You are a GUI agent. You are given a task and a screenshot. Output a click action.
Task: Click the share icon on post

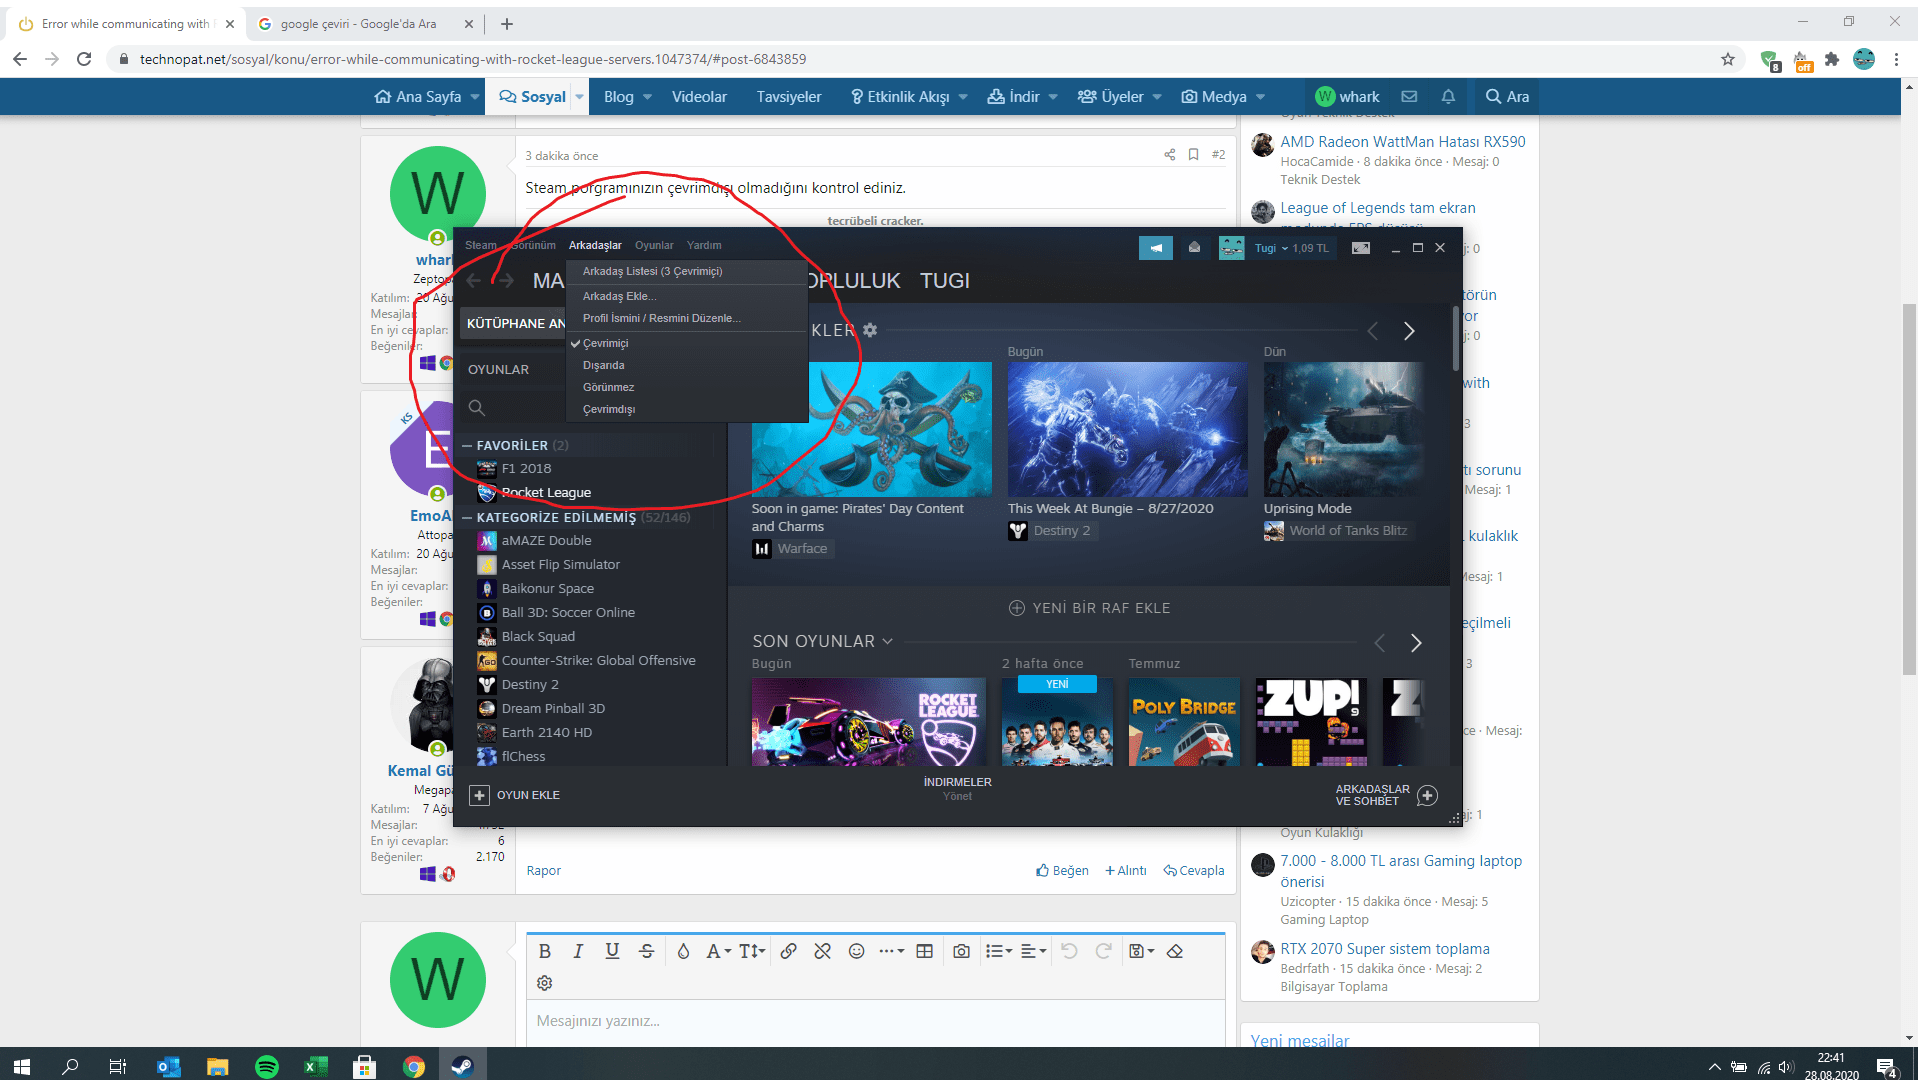coord(1169,154)
